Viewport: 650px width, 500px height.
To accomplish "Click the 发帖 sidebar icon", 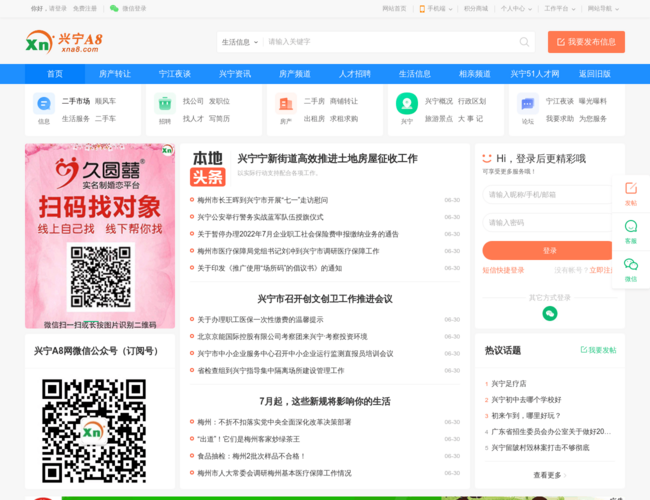I will tap(631, 194).
